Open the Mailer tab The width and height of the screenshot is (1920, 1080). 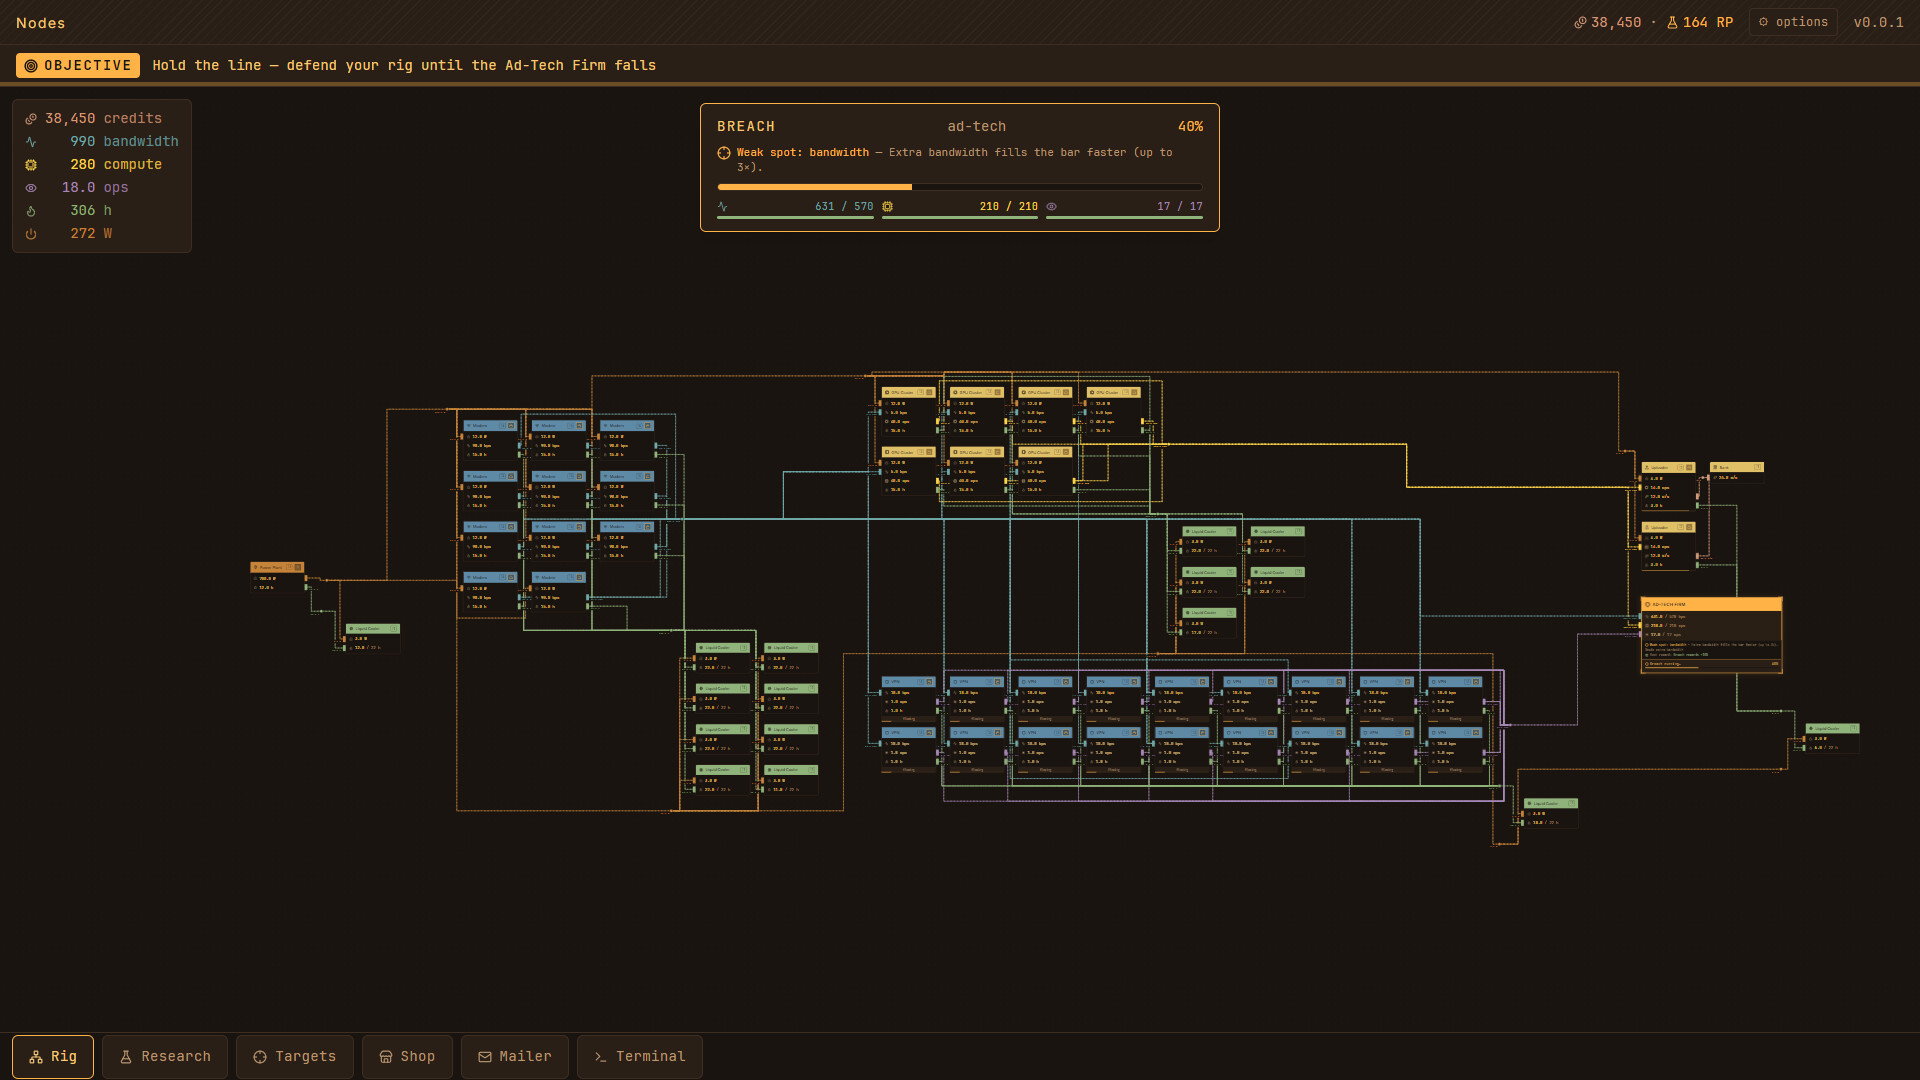tap(515, 1057)
